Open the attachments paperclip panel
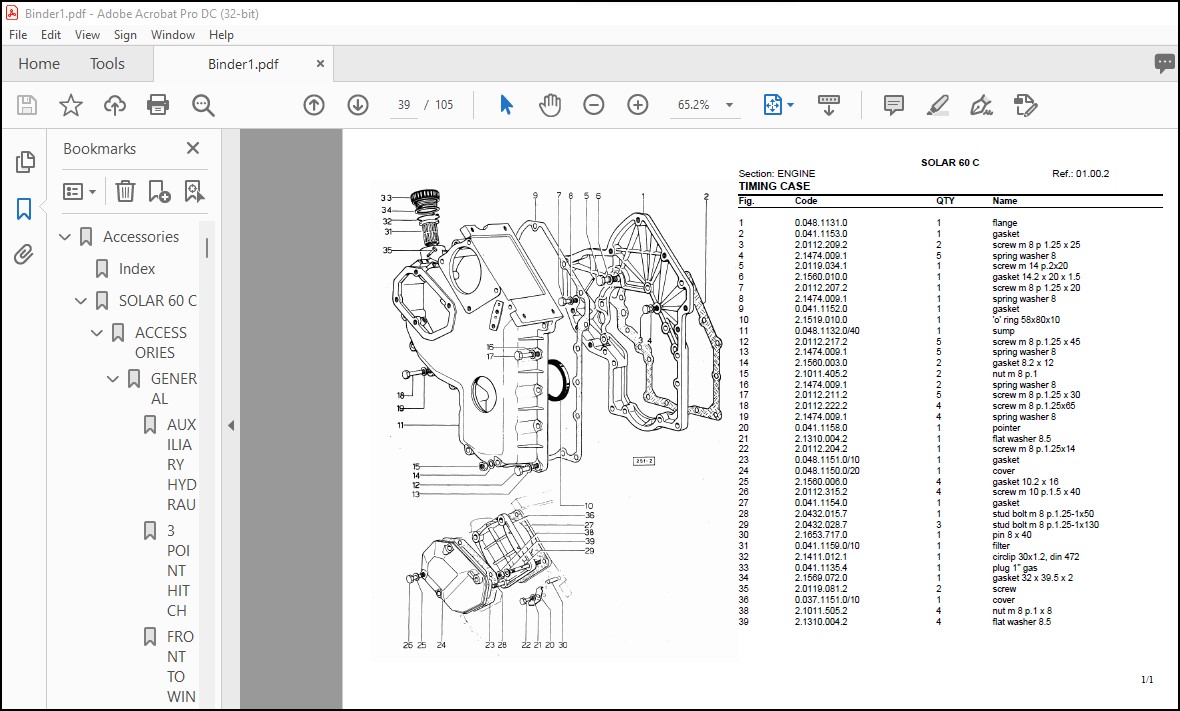Screen dimensions: 1180x711 (x=24, y=254)
